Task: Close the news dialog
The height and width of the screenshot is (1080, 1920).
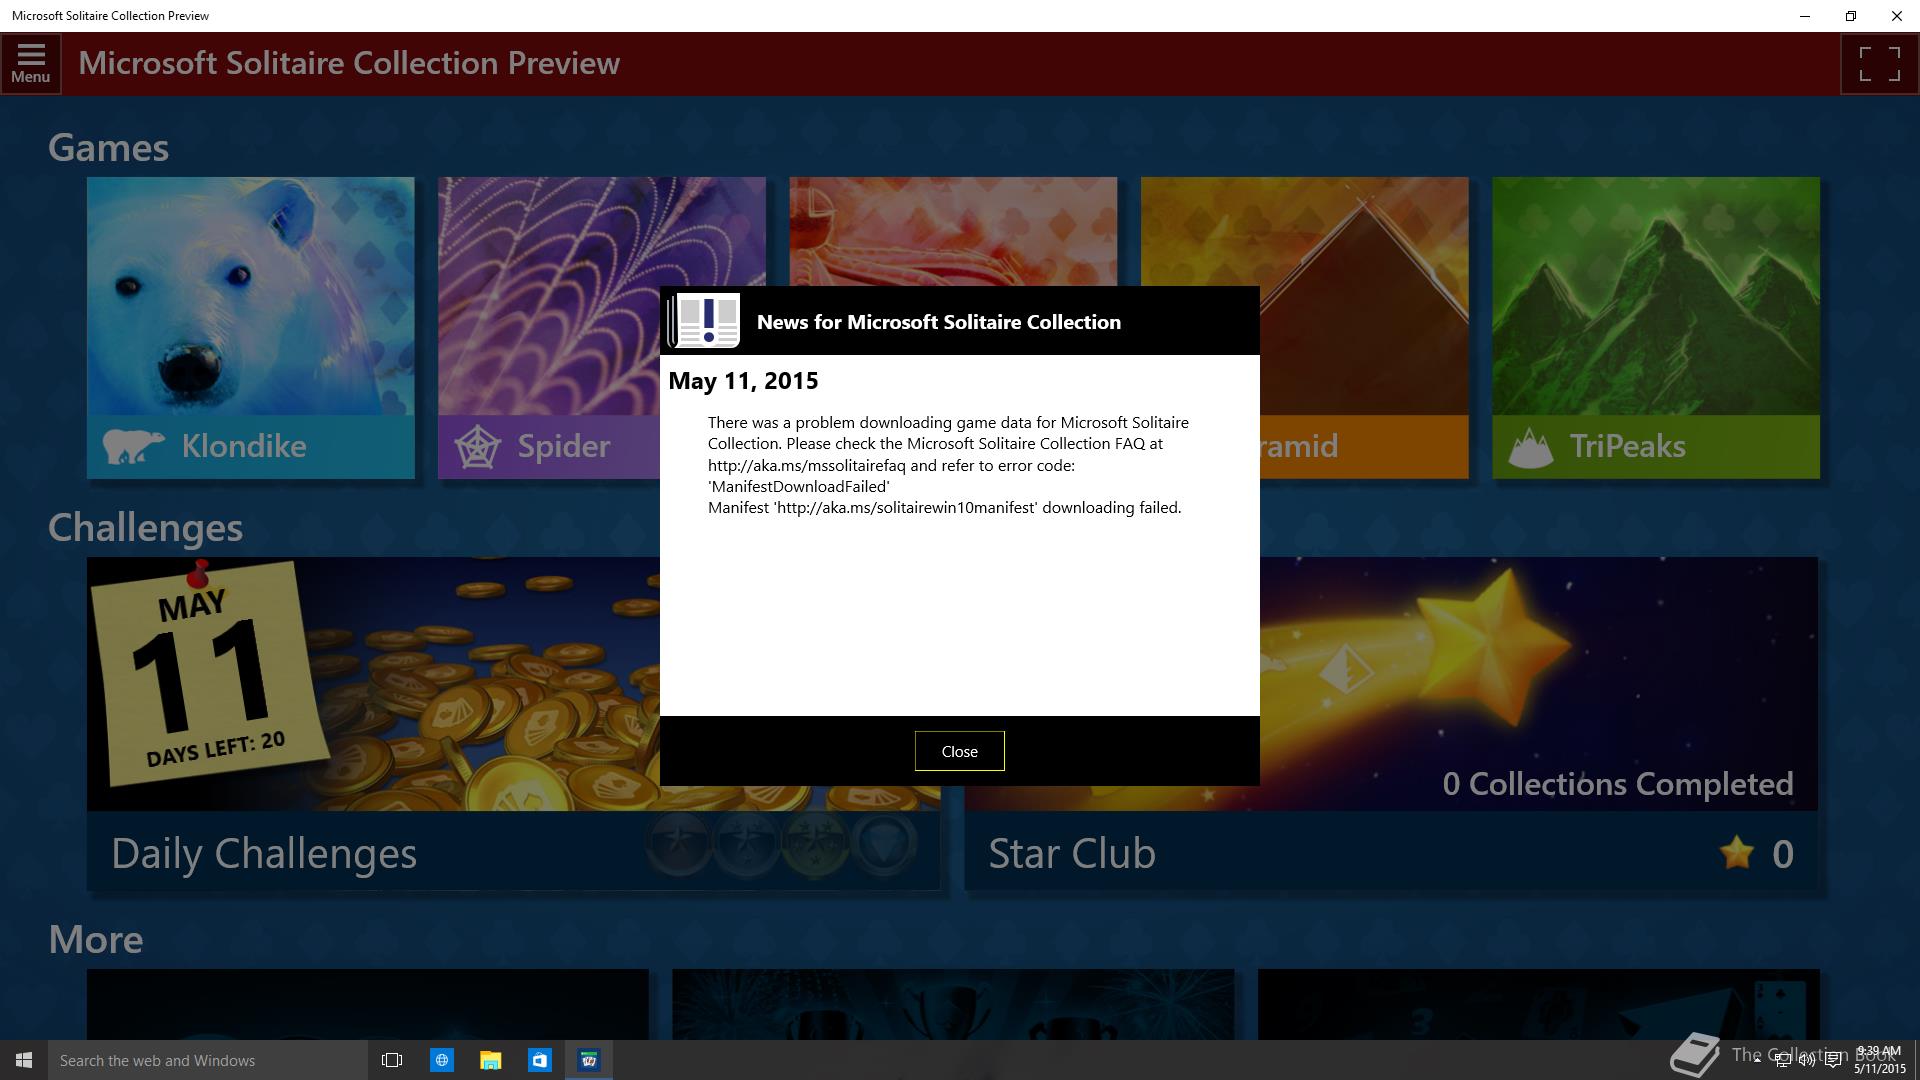Action: (x=959, y=751)
